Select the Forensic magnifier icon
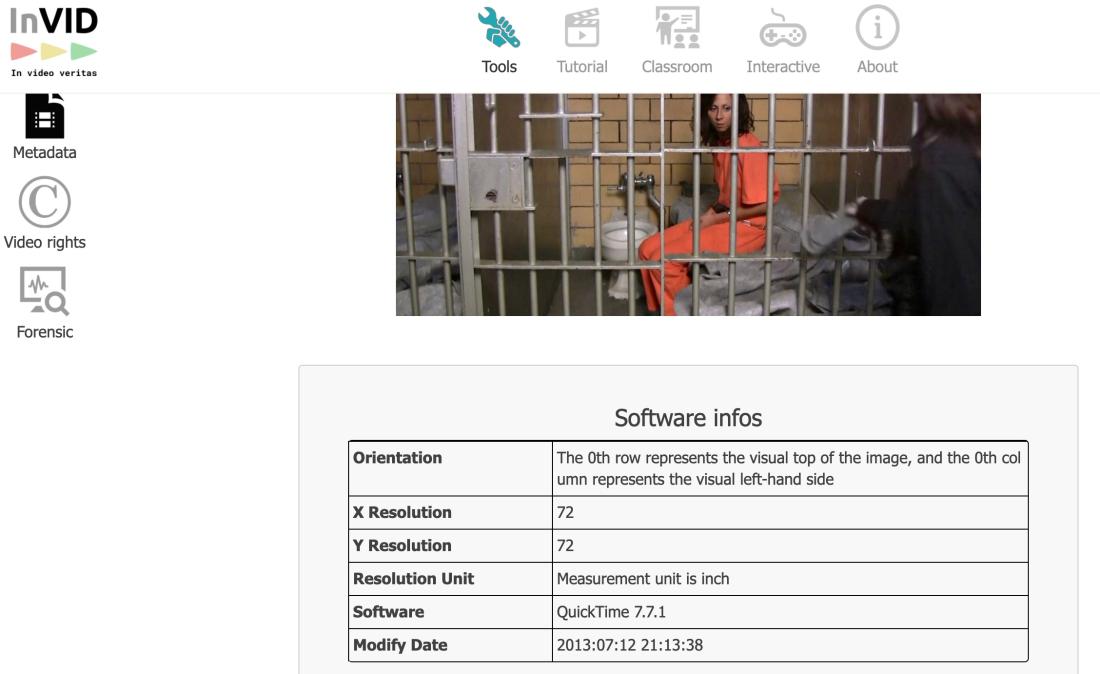Image resolution: width=1100 pixels, height=674 pixels. tap(44, 290)
